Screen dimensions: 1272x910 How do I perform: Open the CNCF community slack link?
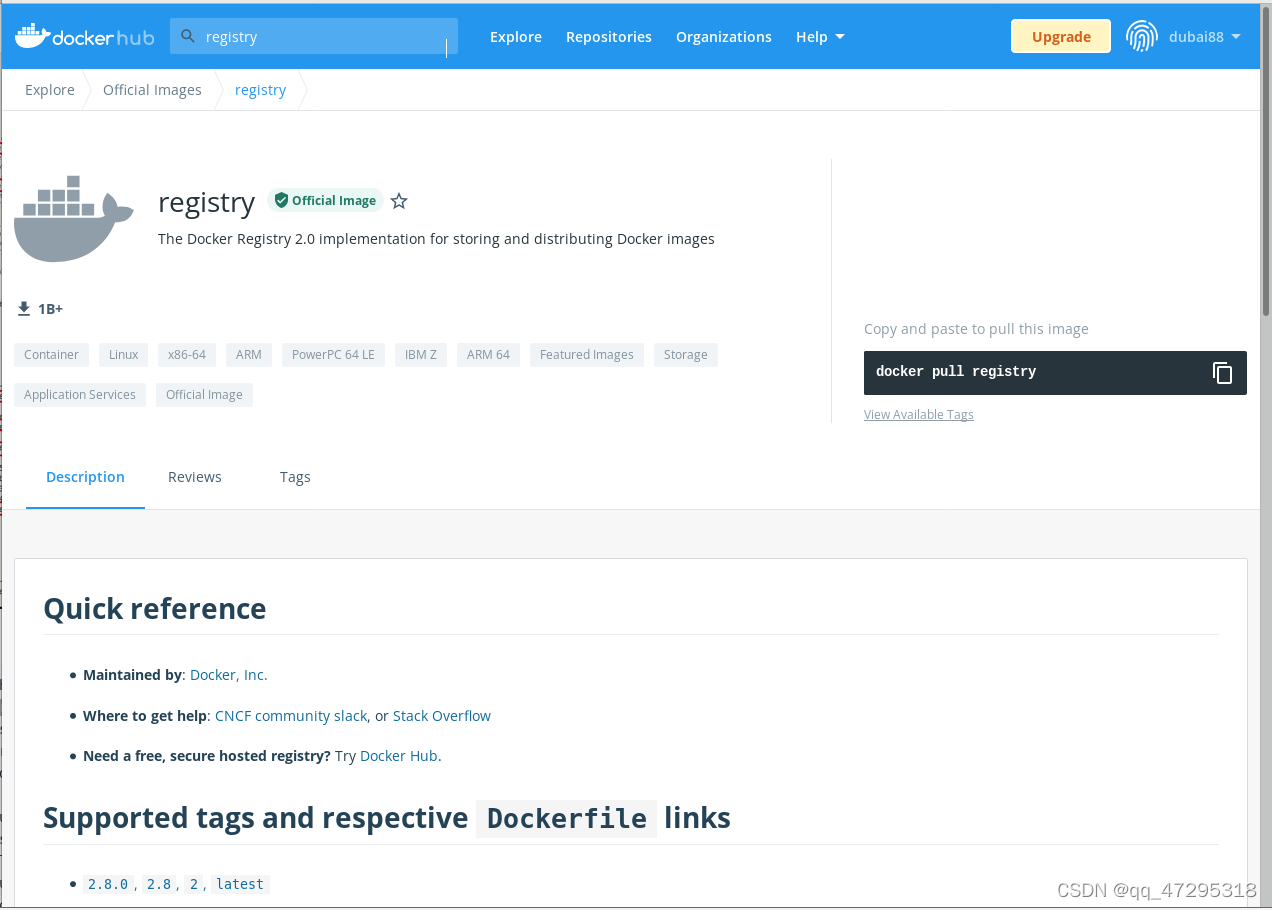[291, 716]
